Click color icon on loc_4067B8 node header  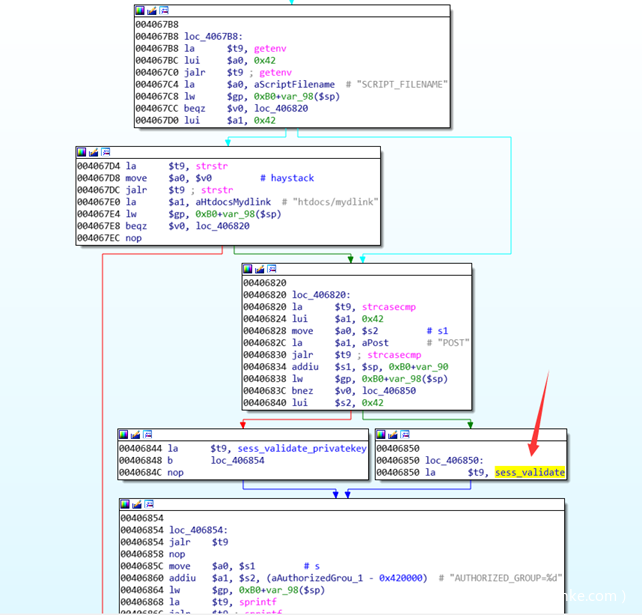point(140,11)
